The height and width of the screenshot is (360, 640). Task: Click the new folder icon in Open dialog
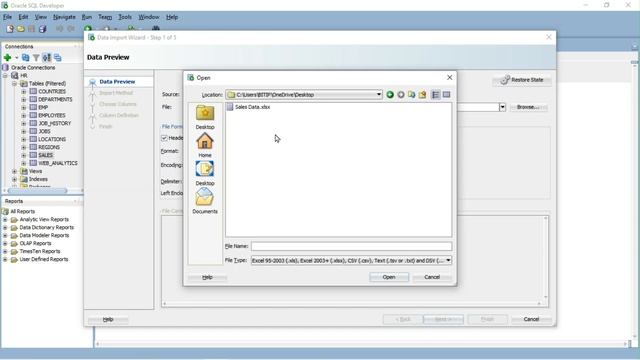(422, 95)
